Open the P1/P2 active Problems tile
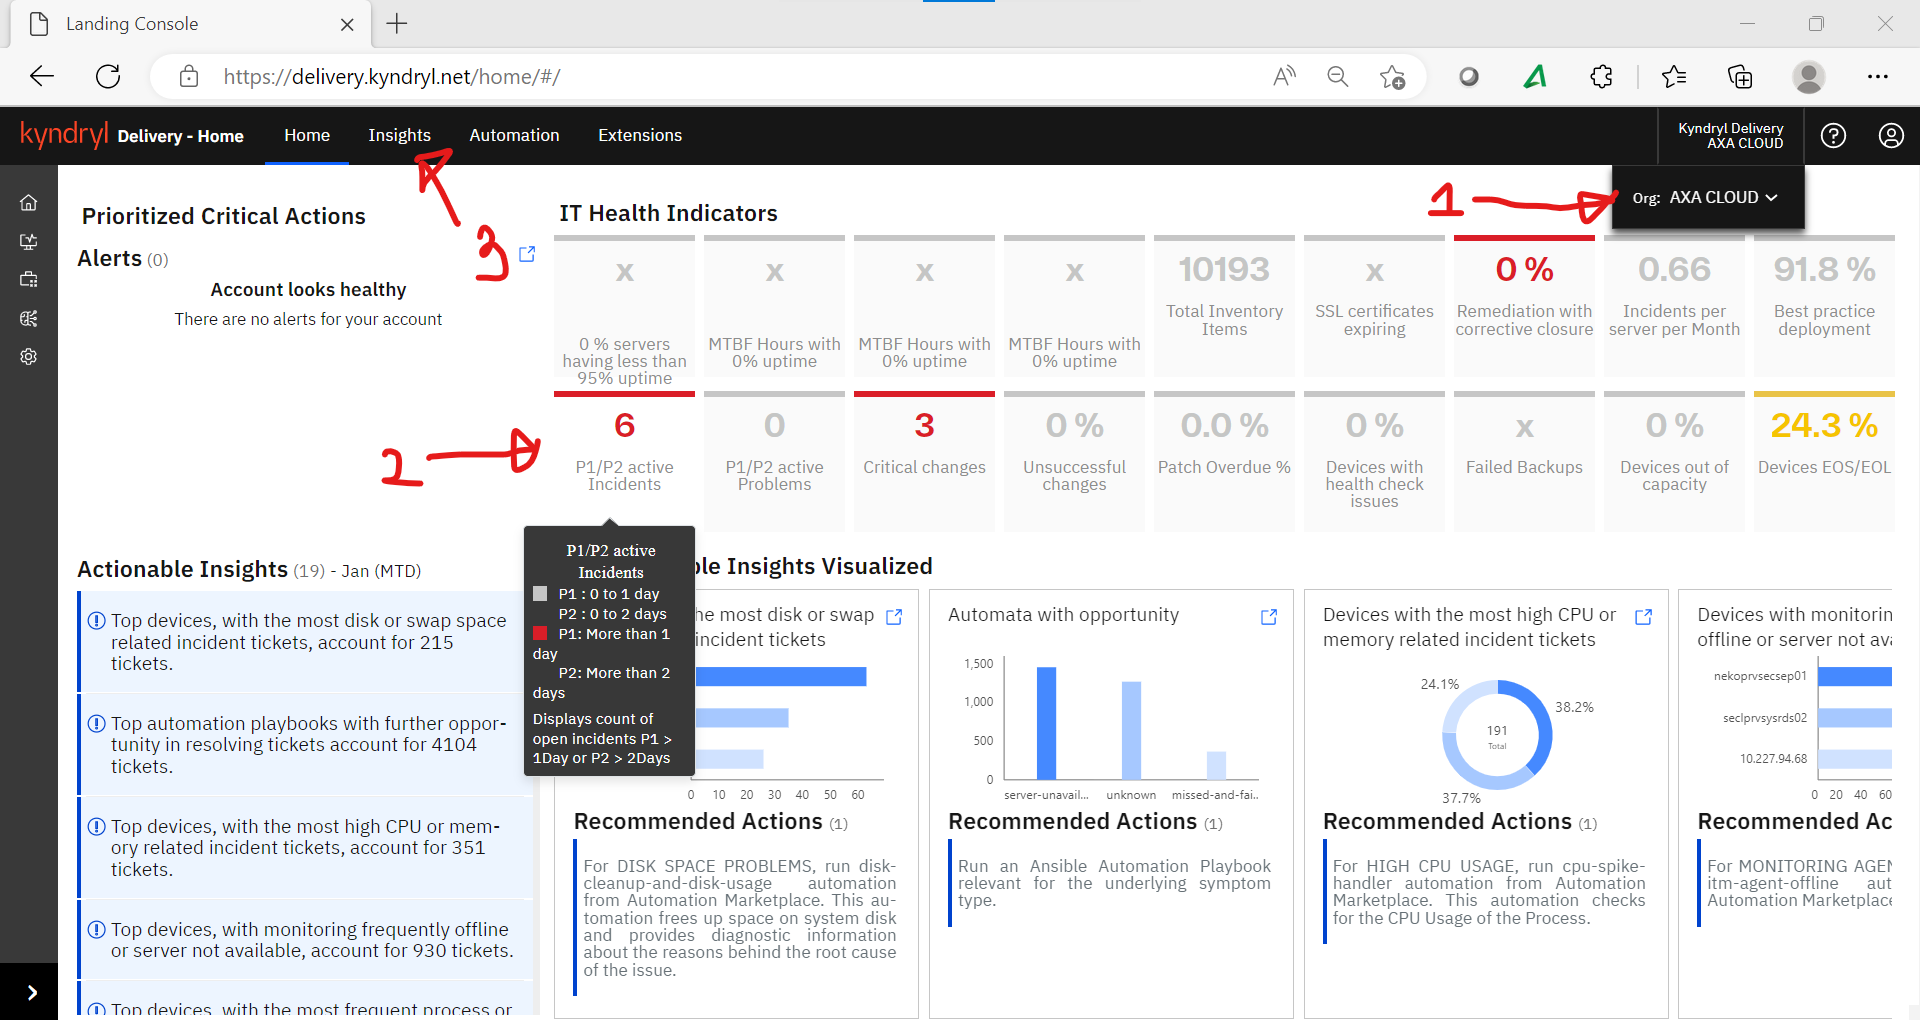 774,461
